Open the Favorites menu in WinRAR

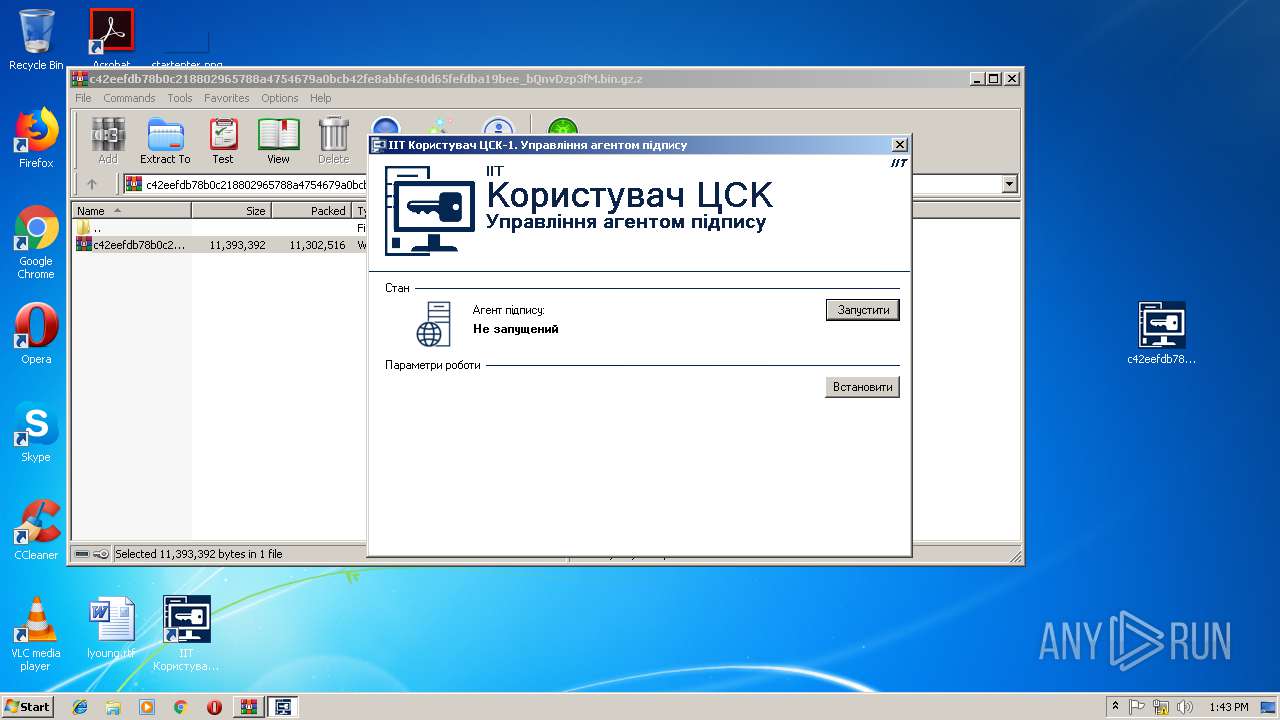[227, 98]
